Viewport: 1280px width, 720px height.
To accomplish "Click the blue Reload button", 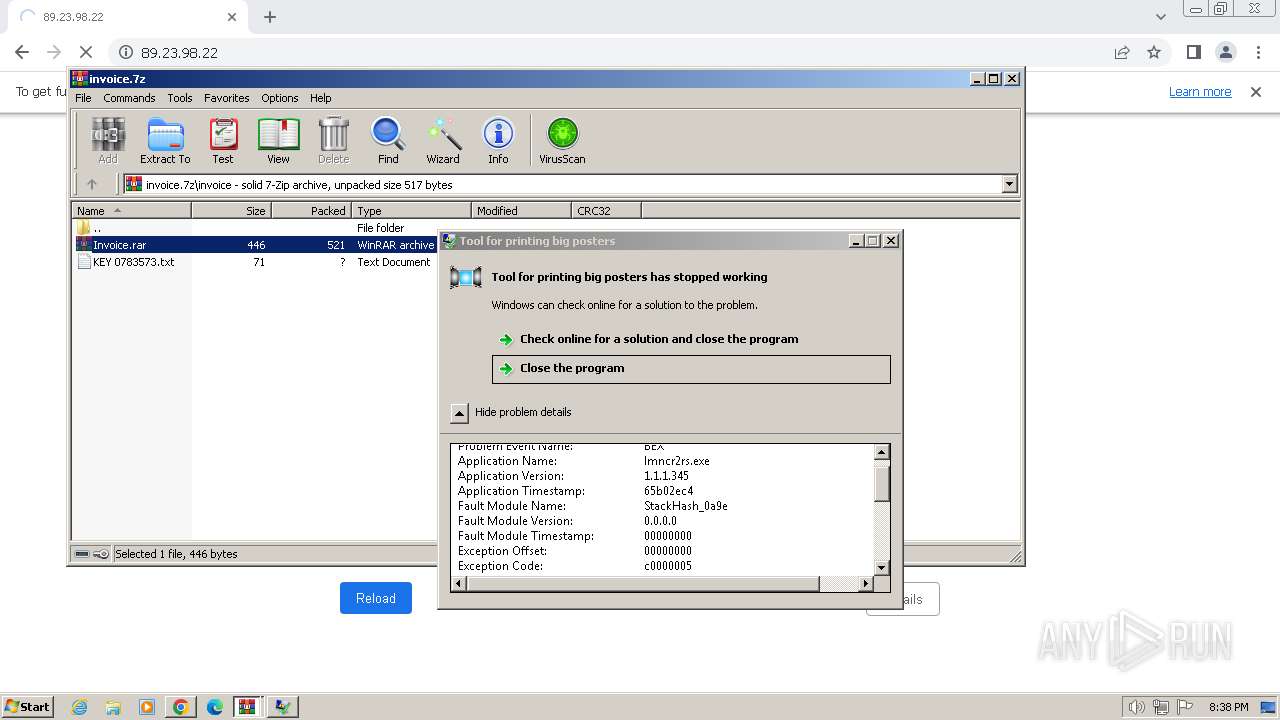I will coord(376,598).
